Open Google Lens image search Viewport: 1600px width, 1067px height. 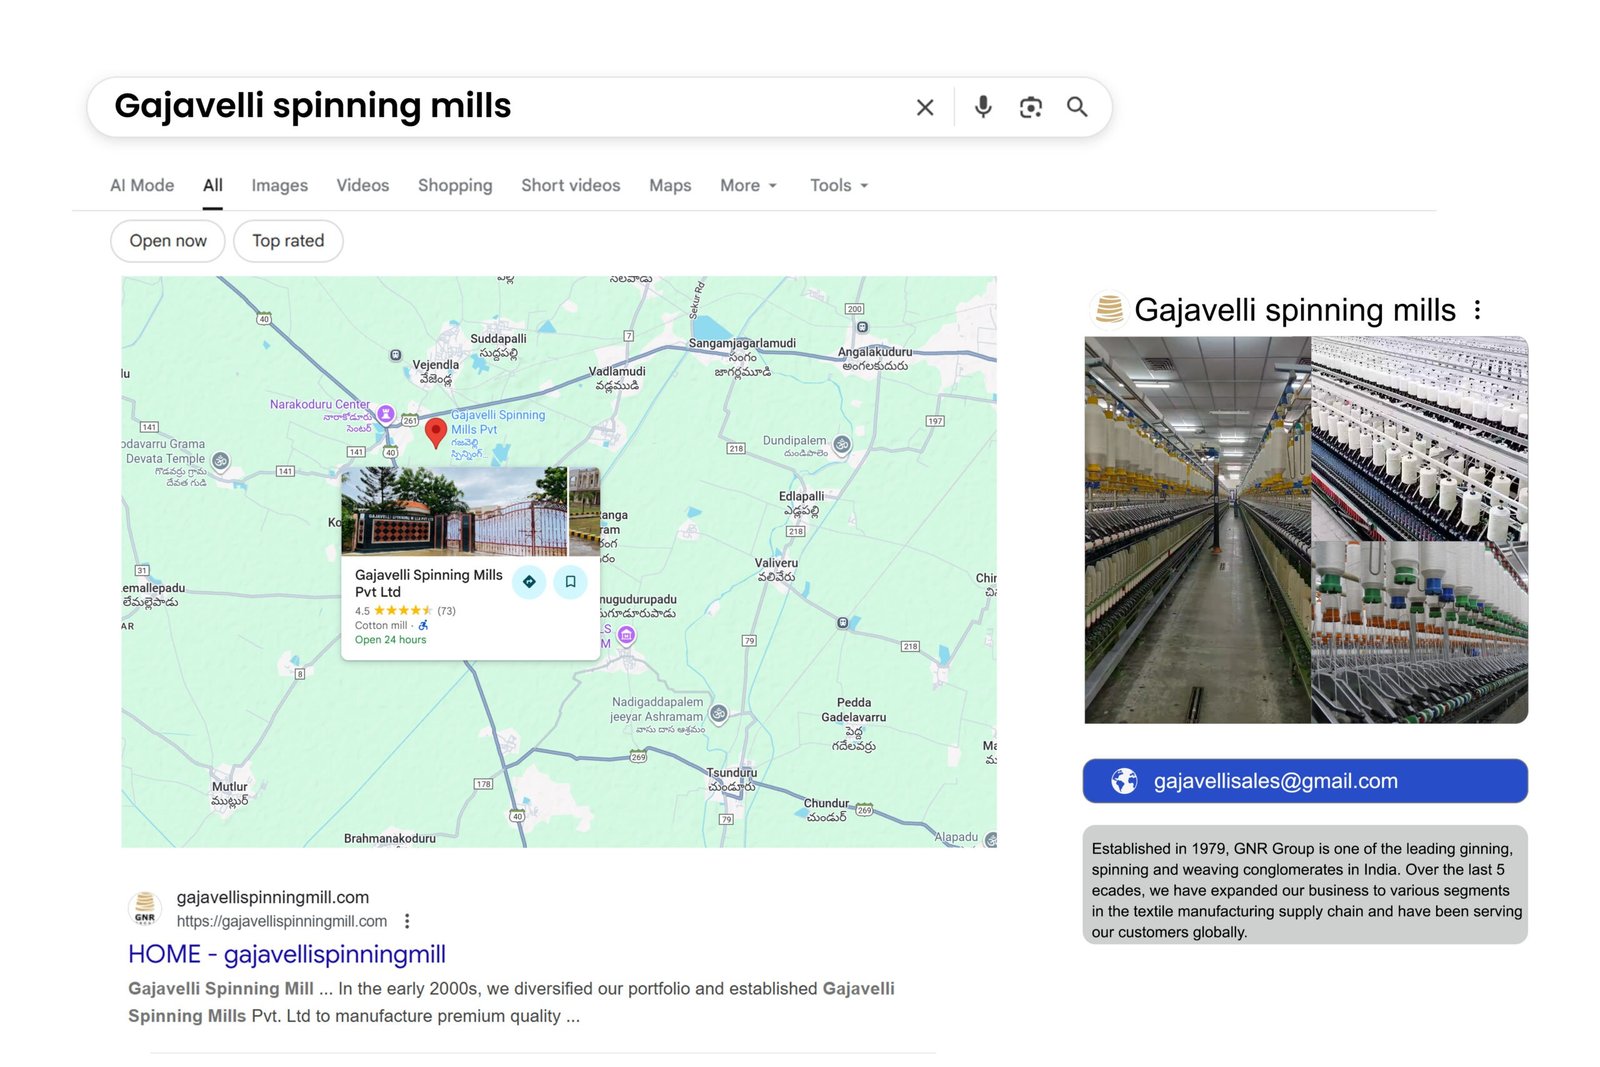click(x=1030, y=106)
